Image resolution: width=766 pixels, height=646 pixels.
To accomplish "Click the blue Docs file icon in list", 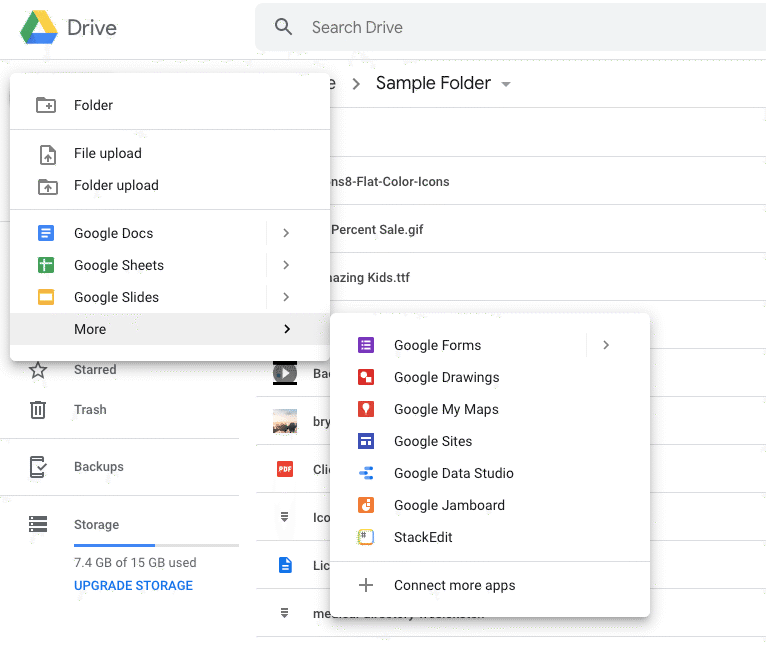I will (285, 565).
